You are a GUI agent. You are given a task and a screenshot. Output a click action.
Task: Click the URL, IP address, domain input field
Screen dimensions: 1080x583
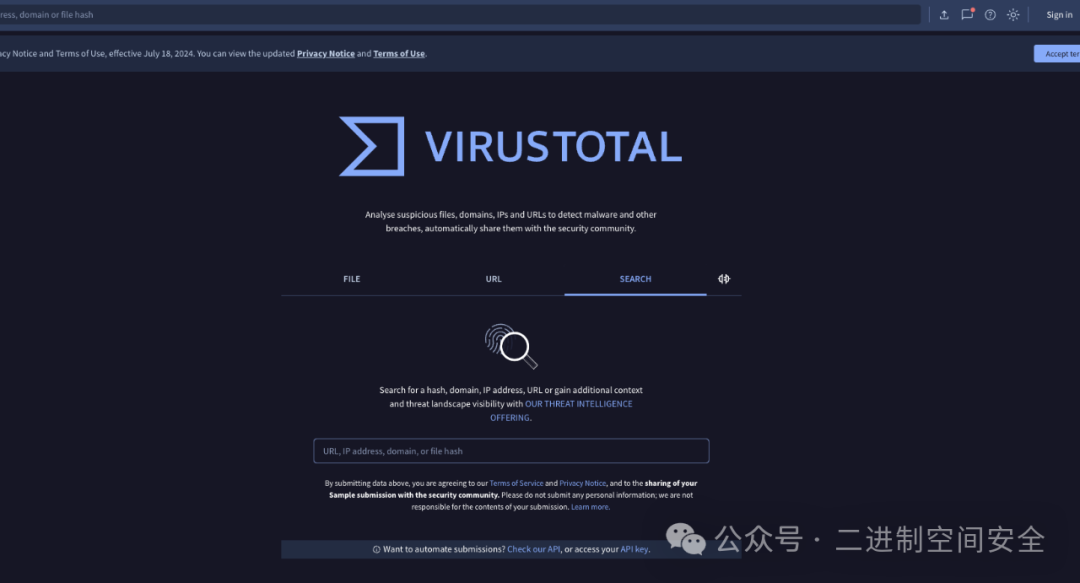coord(511,451)
